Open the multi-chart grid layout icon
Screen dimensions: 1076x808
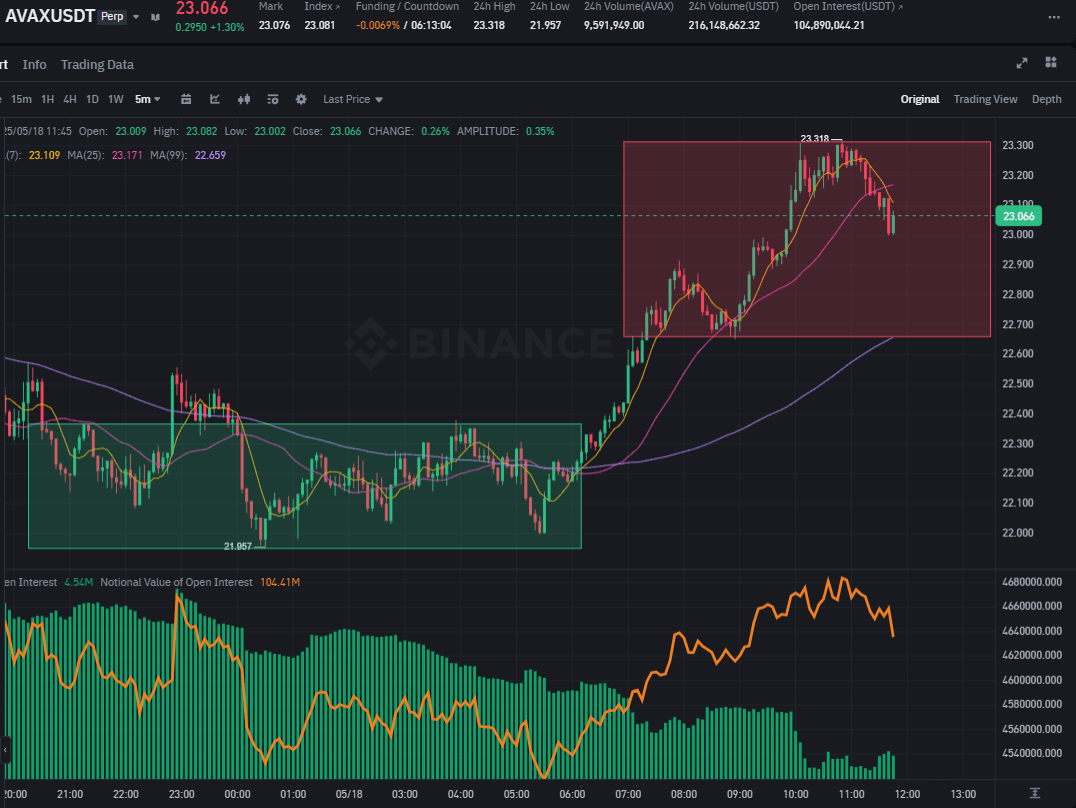click(1051, 62)
